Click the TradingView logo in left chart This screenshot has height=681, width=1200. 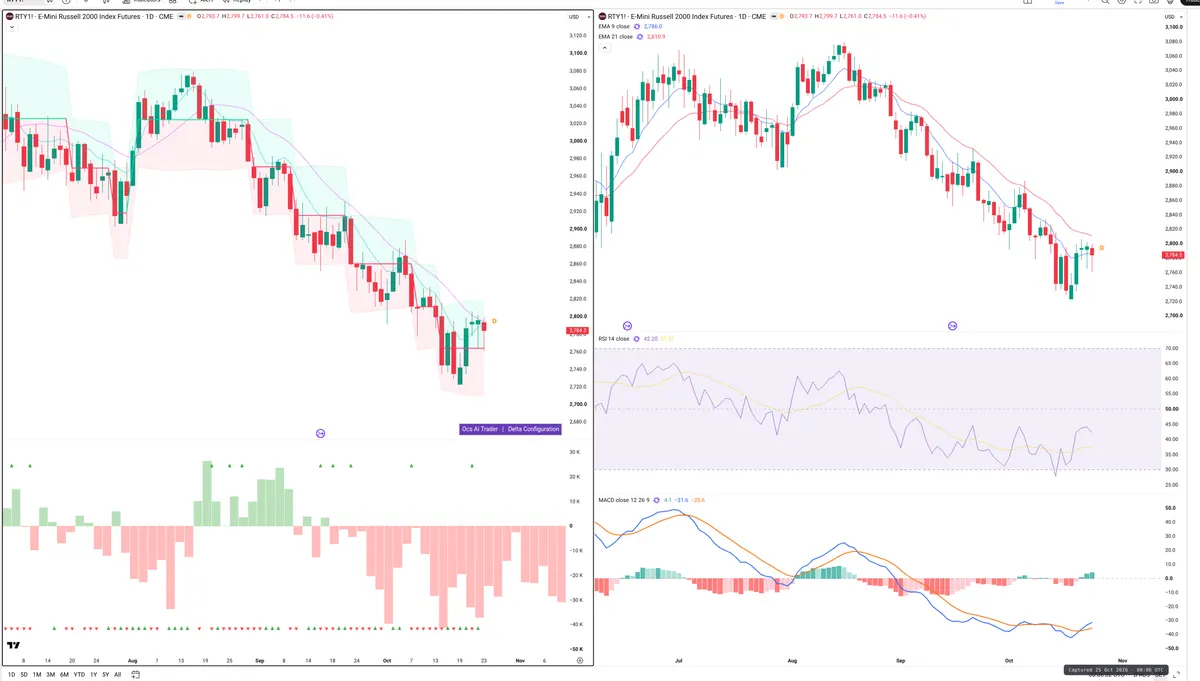14,646
